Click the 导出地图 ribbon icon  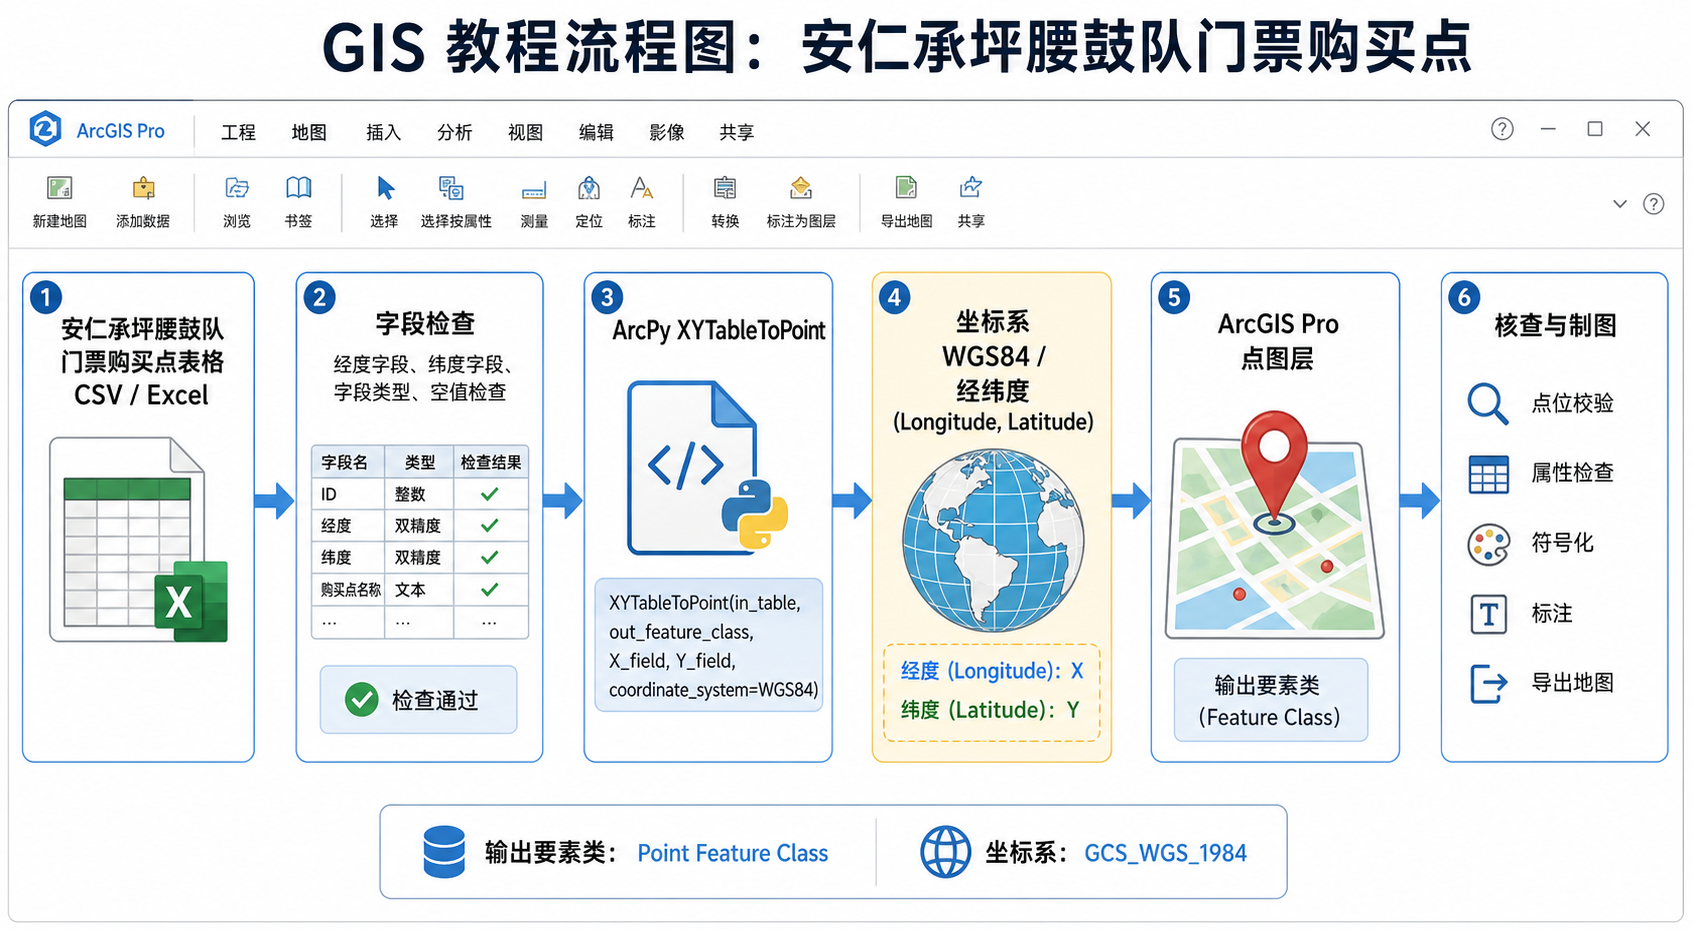pyautogui.click(x=906, y=187)
